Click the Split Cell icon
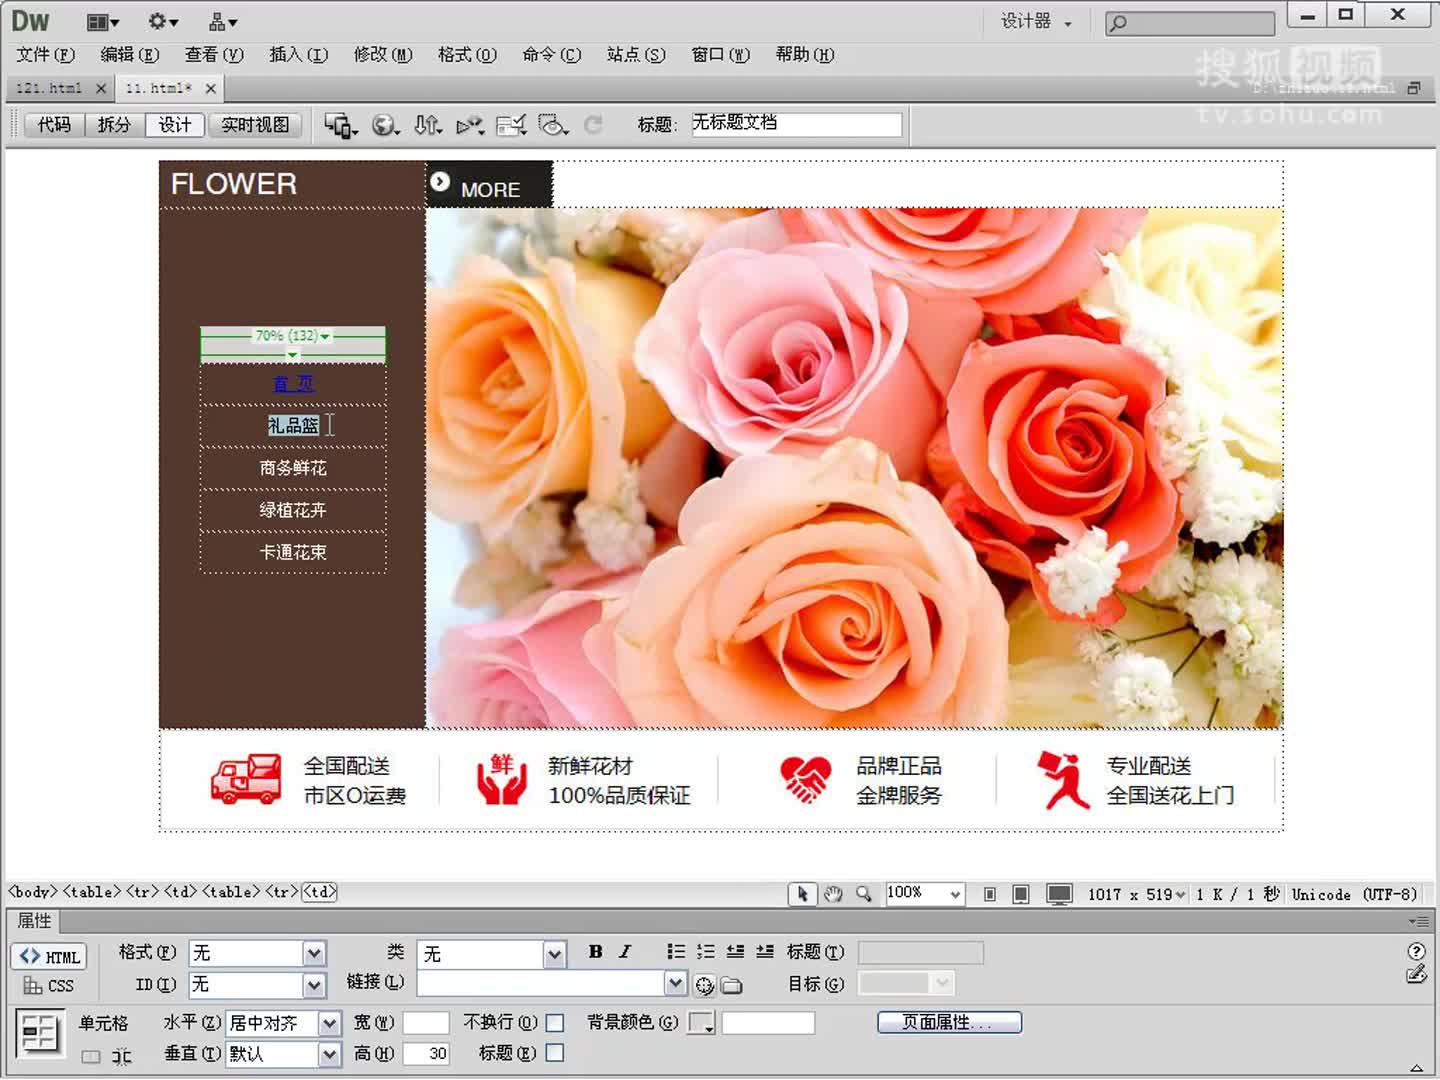1440x1080 pixels. pos(122,1057)
